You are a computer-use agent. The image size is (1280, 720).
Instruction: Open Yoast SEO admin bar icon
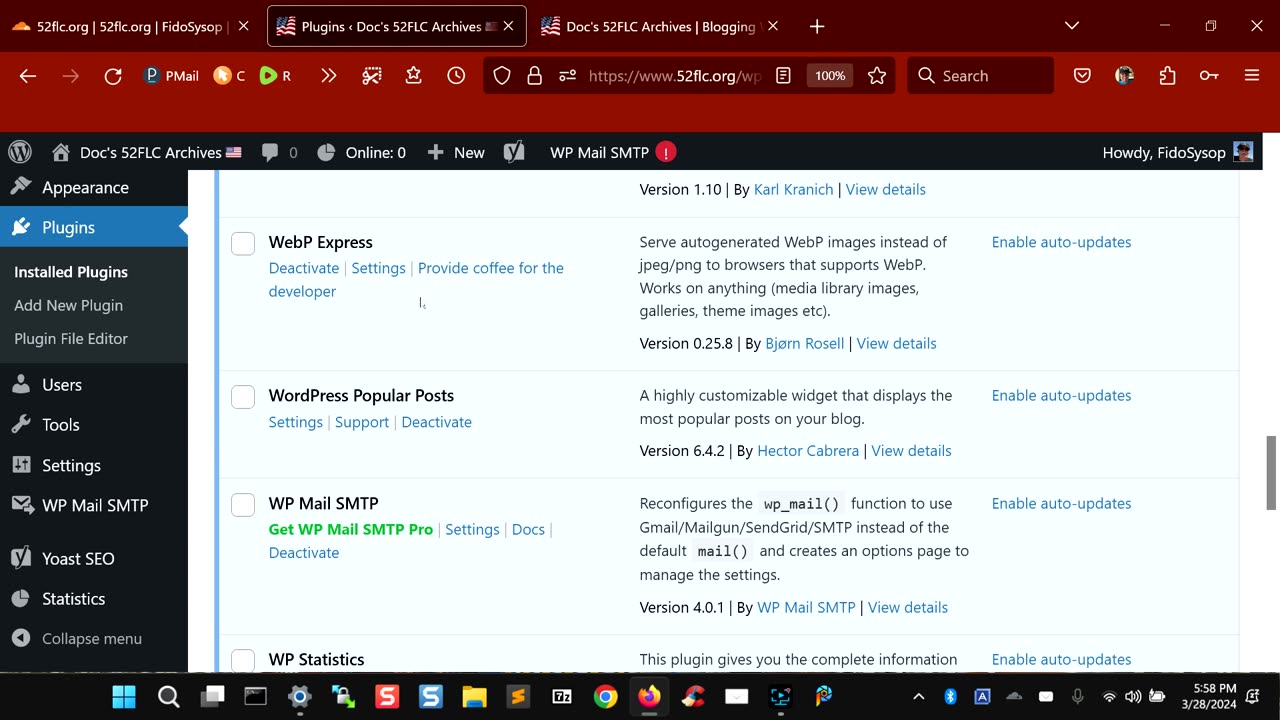[x=514, y=152]
